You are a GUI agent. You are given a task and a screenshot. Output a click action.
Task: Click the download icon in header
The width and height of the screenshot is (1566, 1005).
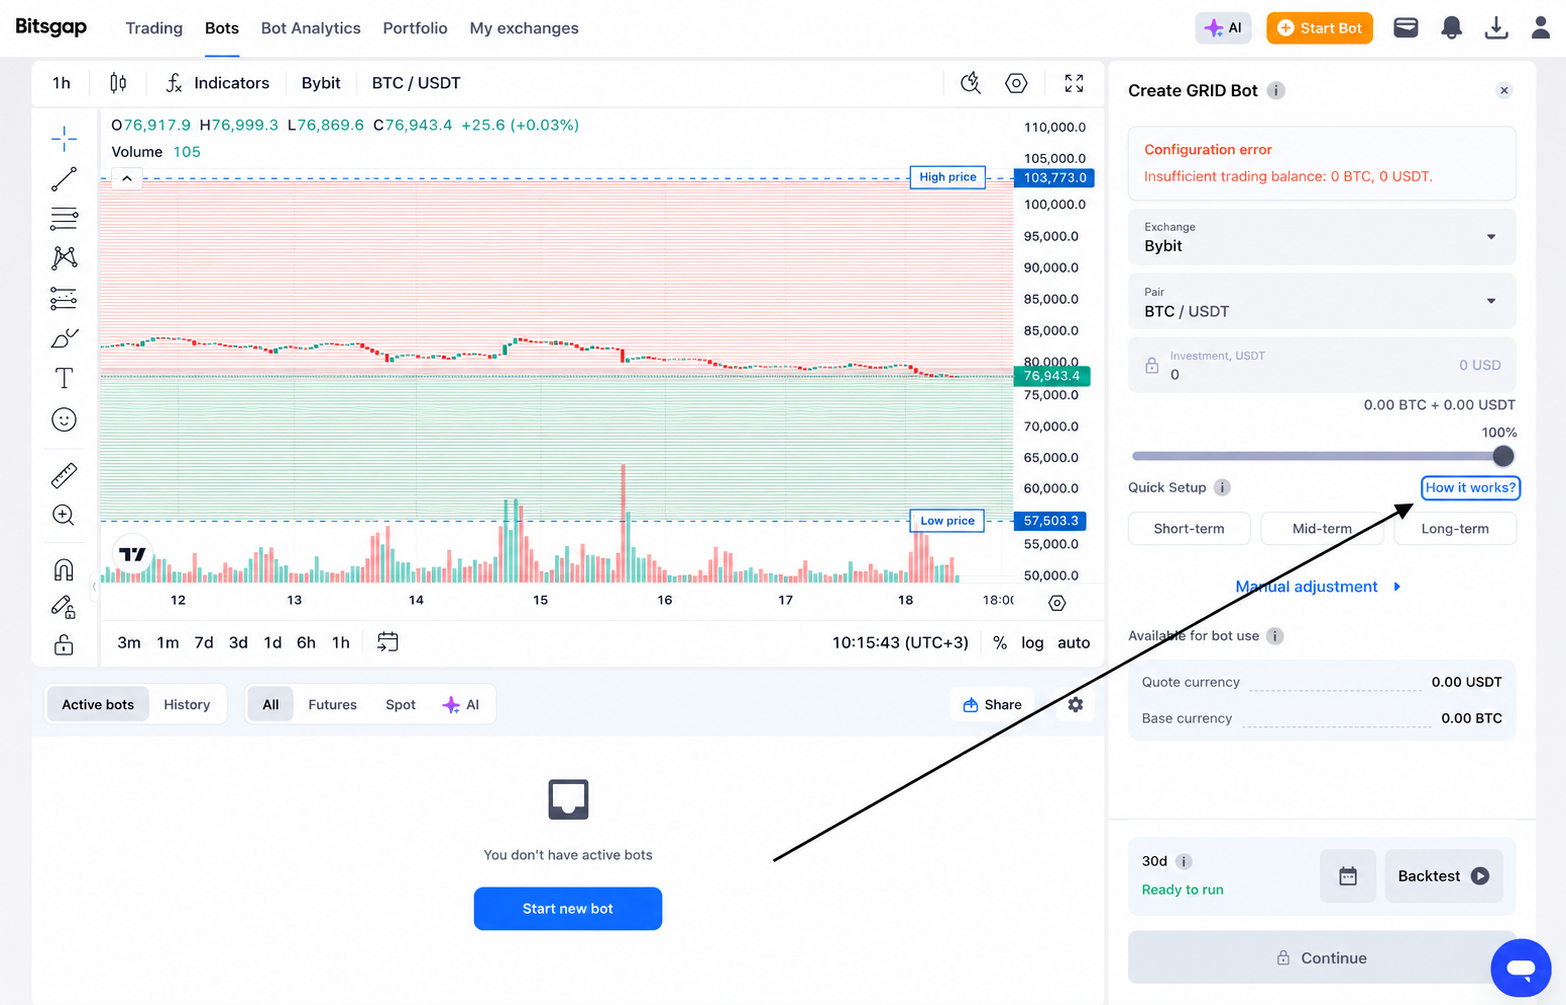pyautogui.click(x=1496, y=28)
